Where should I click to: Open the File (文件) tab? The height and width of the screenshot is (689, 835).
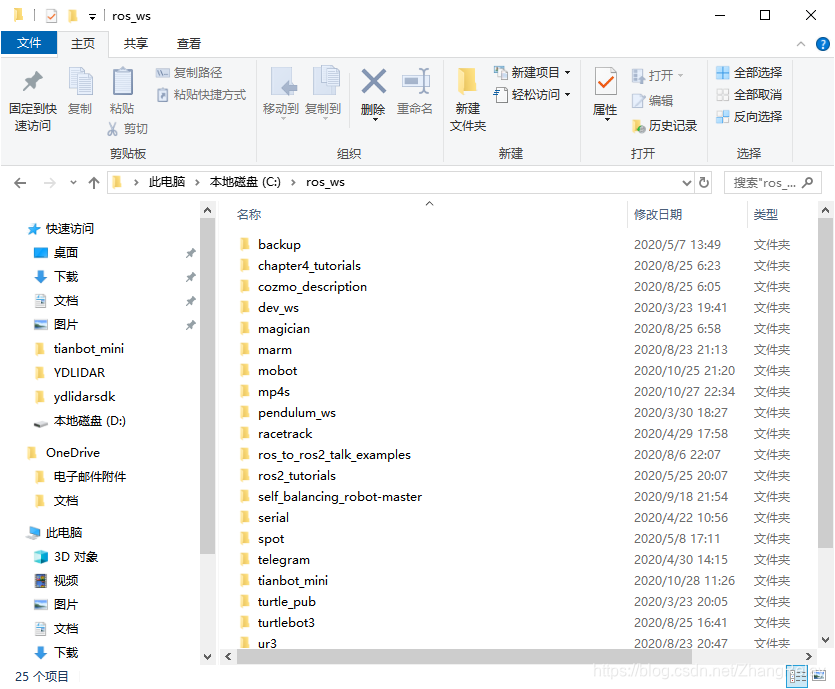coord(29,43)
